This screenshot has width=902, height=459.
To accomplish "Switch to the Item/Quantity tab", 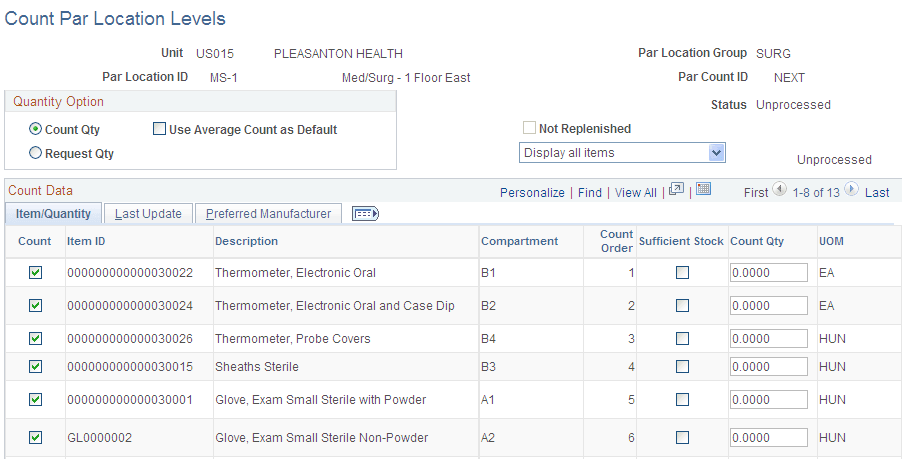I will (x=53, y=213).
